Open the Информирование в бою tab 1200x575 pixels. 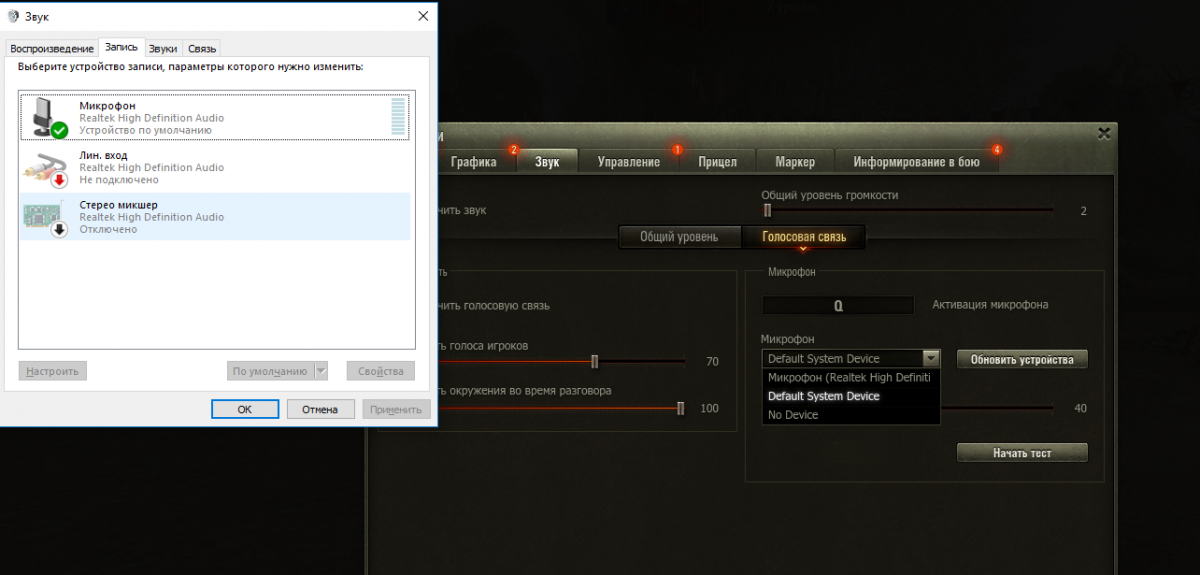click(x=916, y=162)
